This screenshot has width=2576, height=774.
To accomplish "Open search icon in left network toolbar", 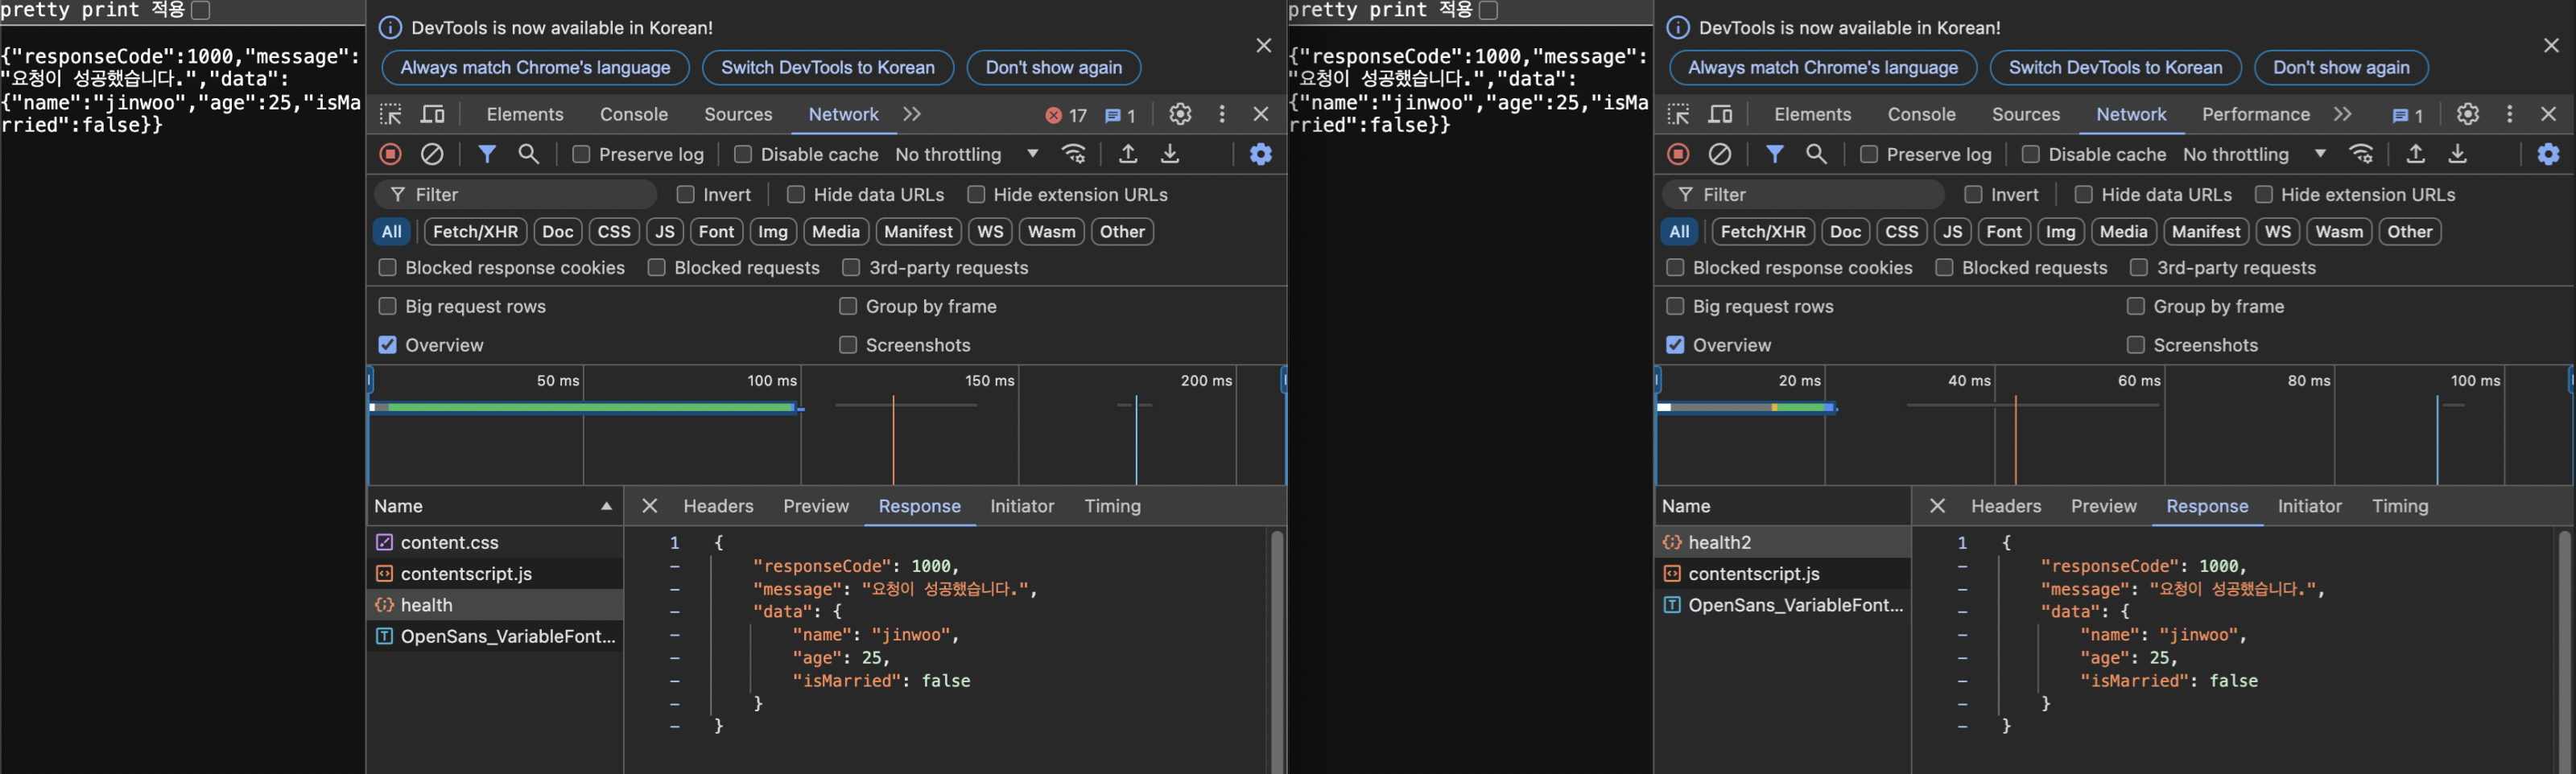I will point(528,154).
